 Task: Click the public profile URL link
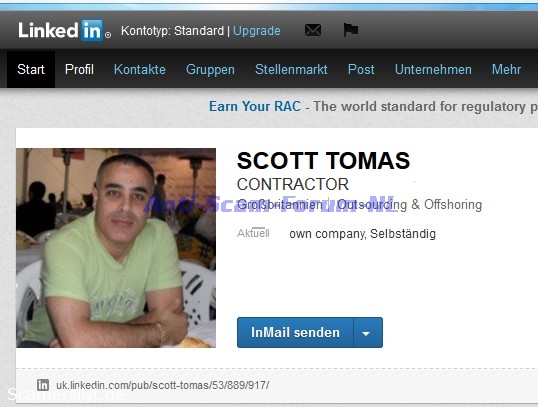163,385
